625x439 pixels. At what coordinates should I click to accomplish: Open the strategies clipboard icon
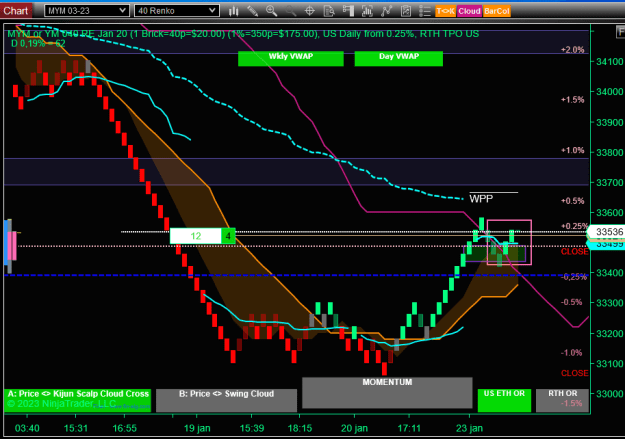(x=405, y=11)
